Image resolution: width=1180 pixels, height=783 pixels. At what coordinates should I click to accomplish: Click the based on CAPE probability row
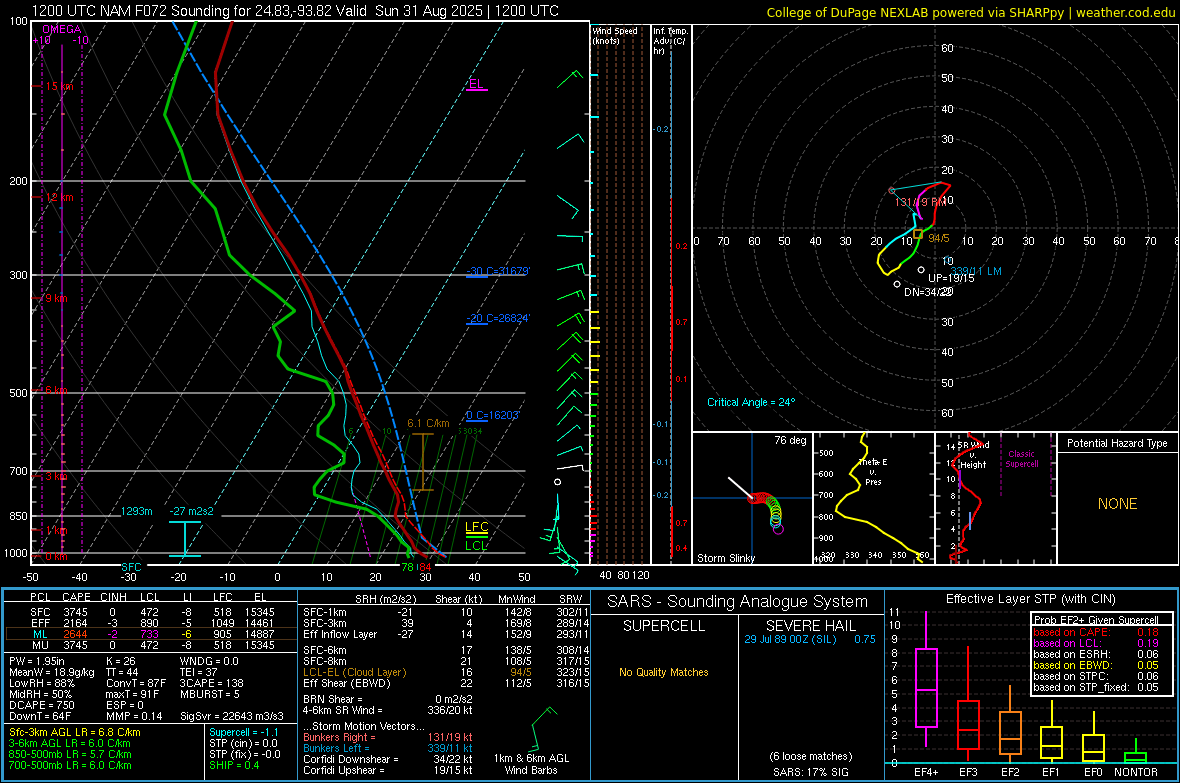[x=1096, y=632]
